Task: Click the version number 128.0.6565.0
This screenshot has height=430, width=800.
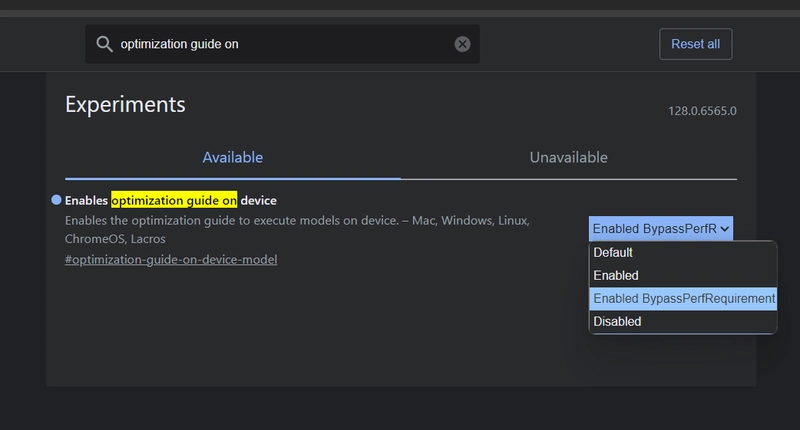Action: click(702, 111)
